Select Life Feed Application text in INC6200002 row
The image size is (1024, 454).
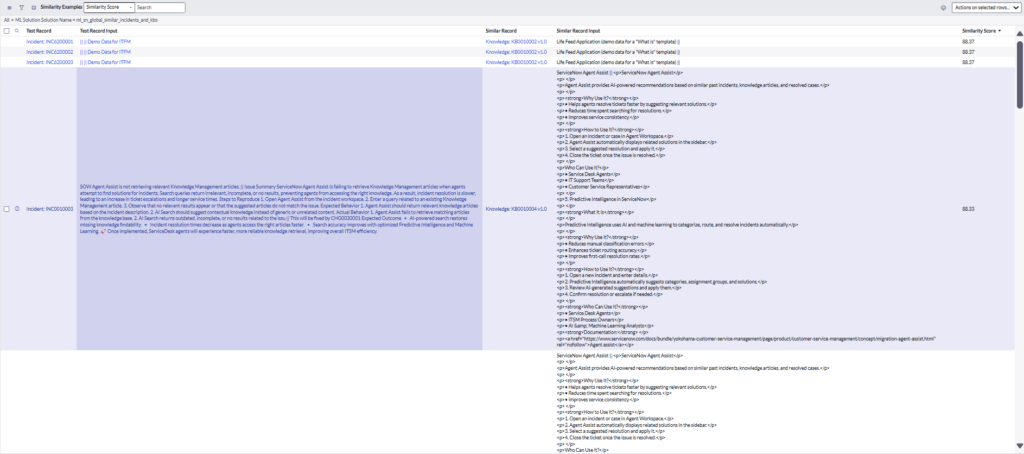(618, 52)
